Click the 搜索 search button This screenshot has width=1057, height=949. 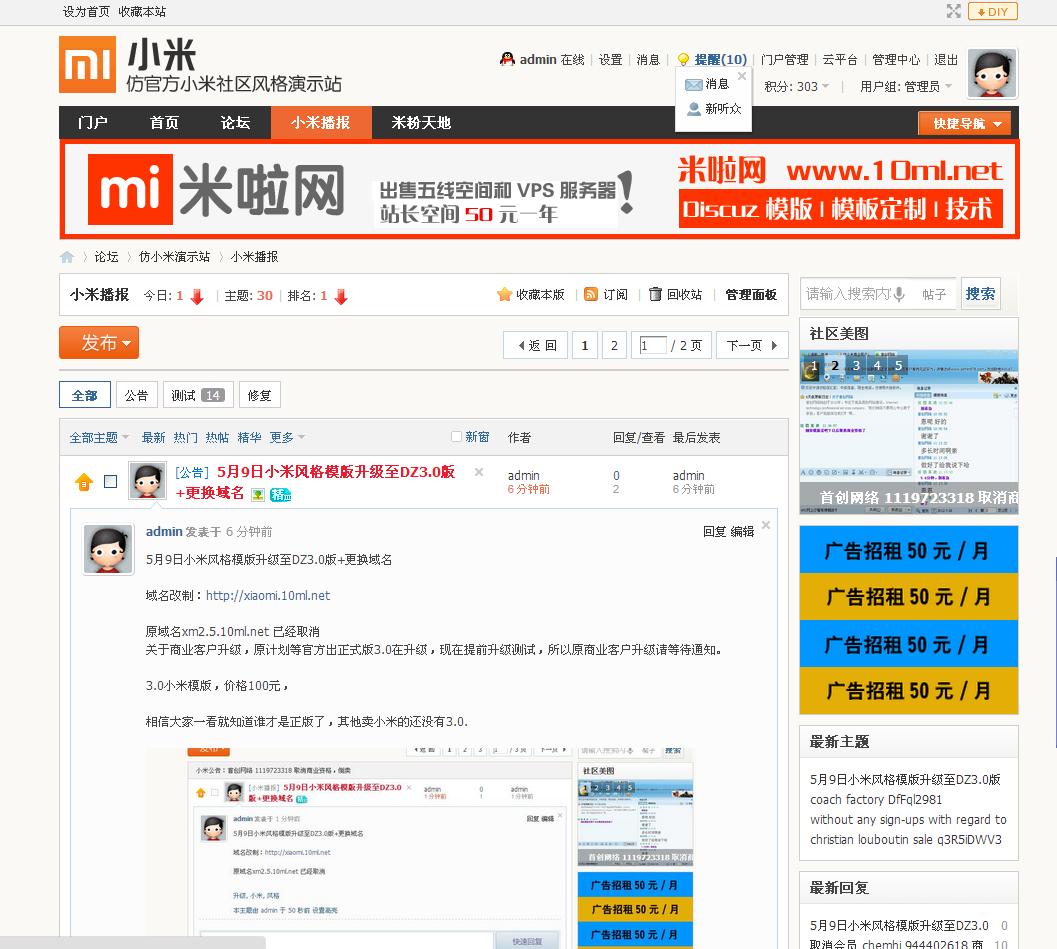980,294
